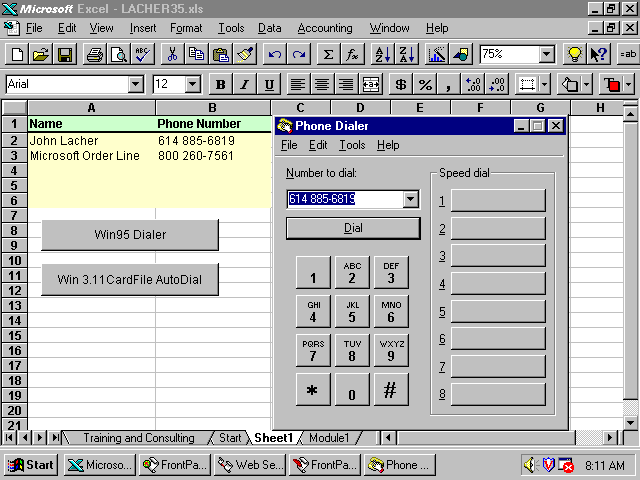Select cell with John Lacher

click(x=91, y=141)
